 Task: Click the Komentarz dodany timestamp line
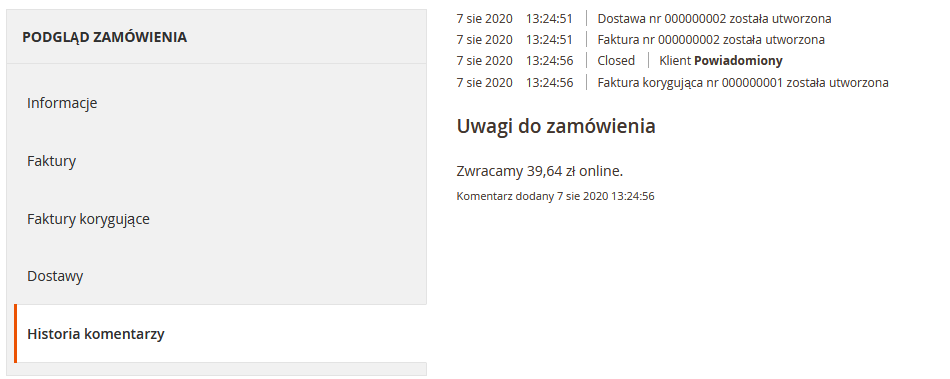[x=555, y=196]
